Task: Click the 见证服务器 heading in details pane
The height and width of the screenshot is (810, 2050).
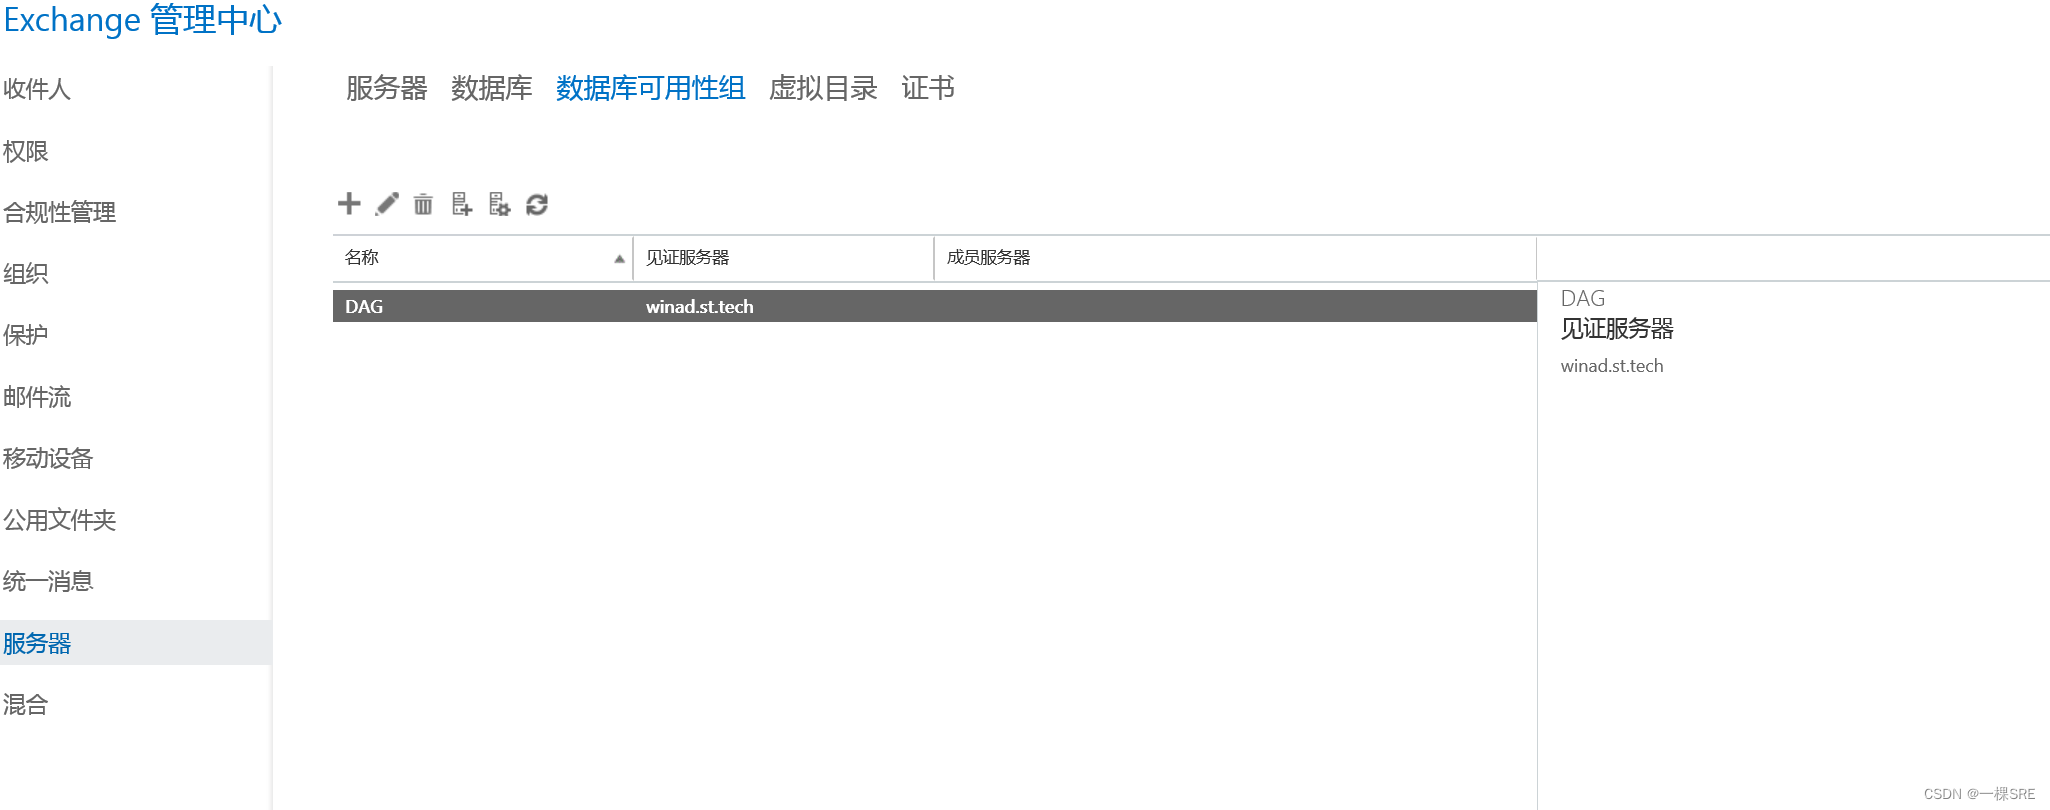Action: [x=1617, y=329]
